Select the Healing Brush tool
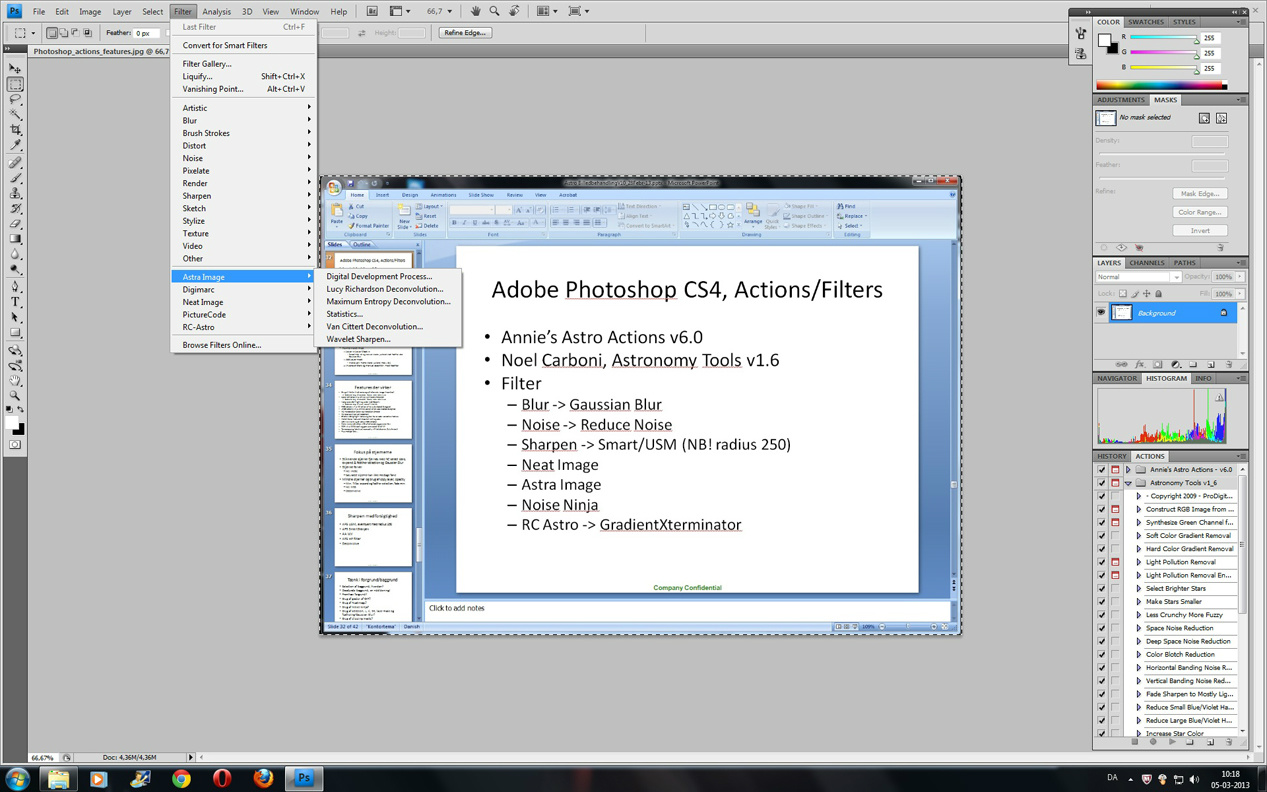The image size is (1267, 792). [x=15, y=163]
